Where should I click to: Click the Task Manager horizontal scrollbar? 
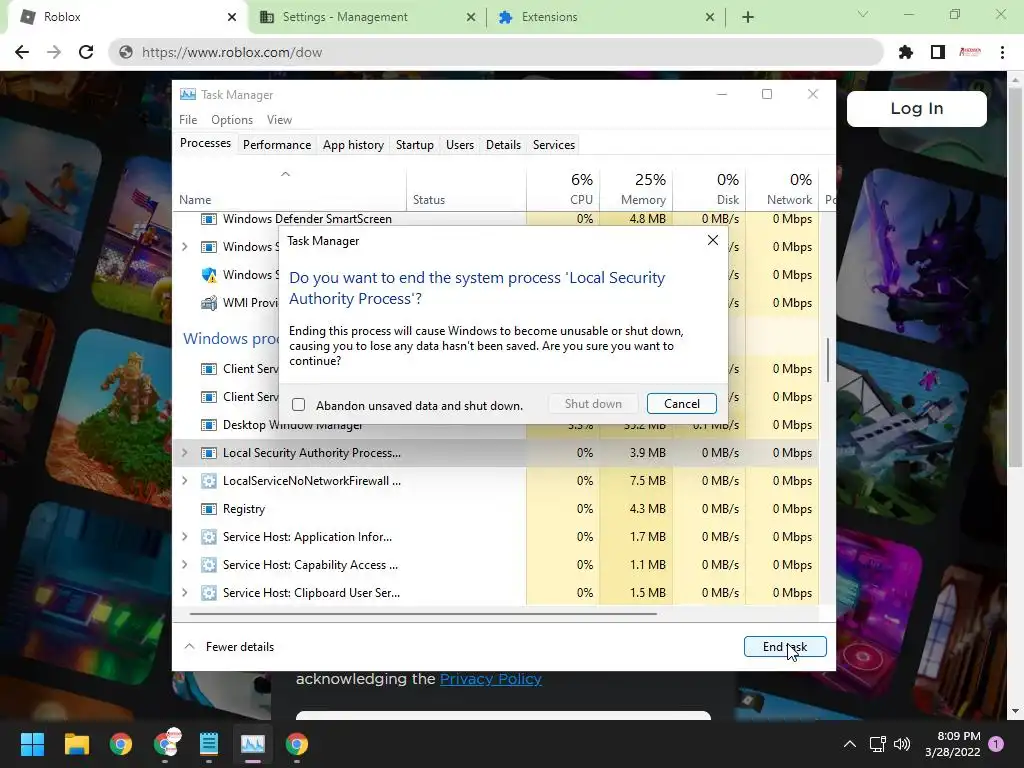[x=423, y=614]
